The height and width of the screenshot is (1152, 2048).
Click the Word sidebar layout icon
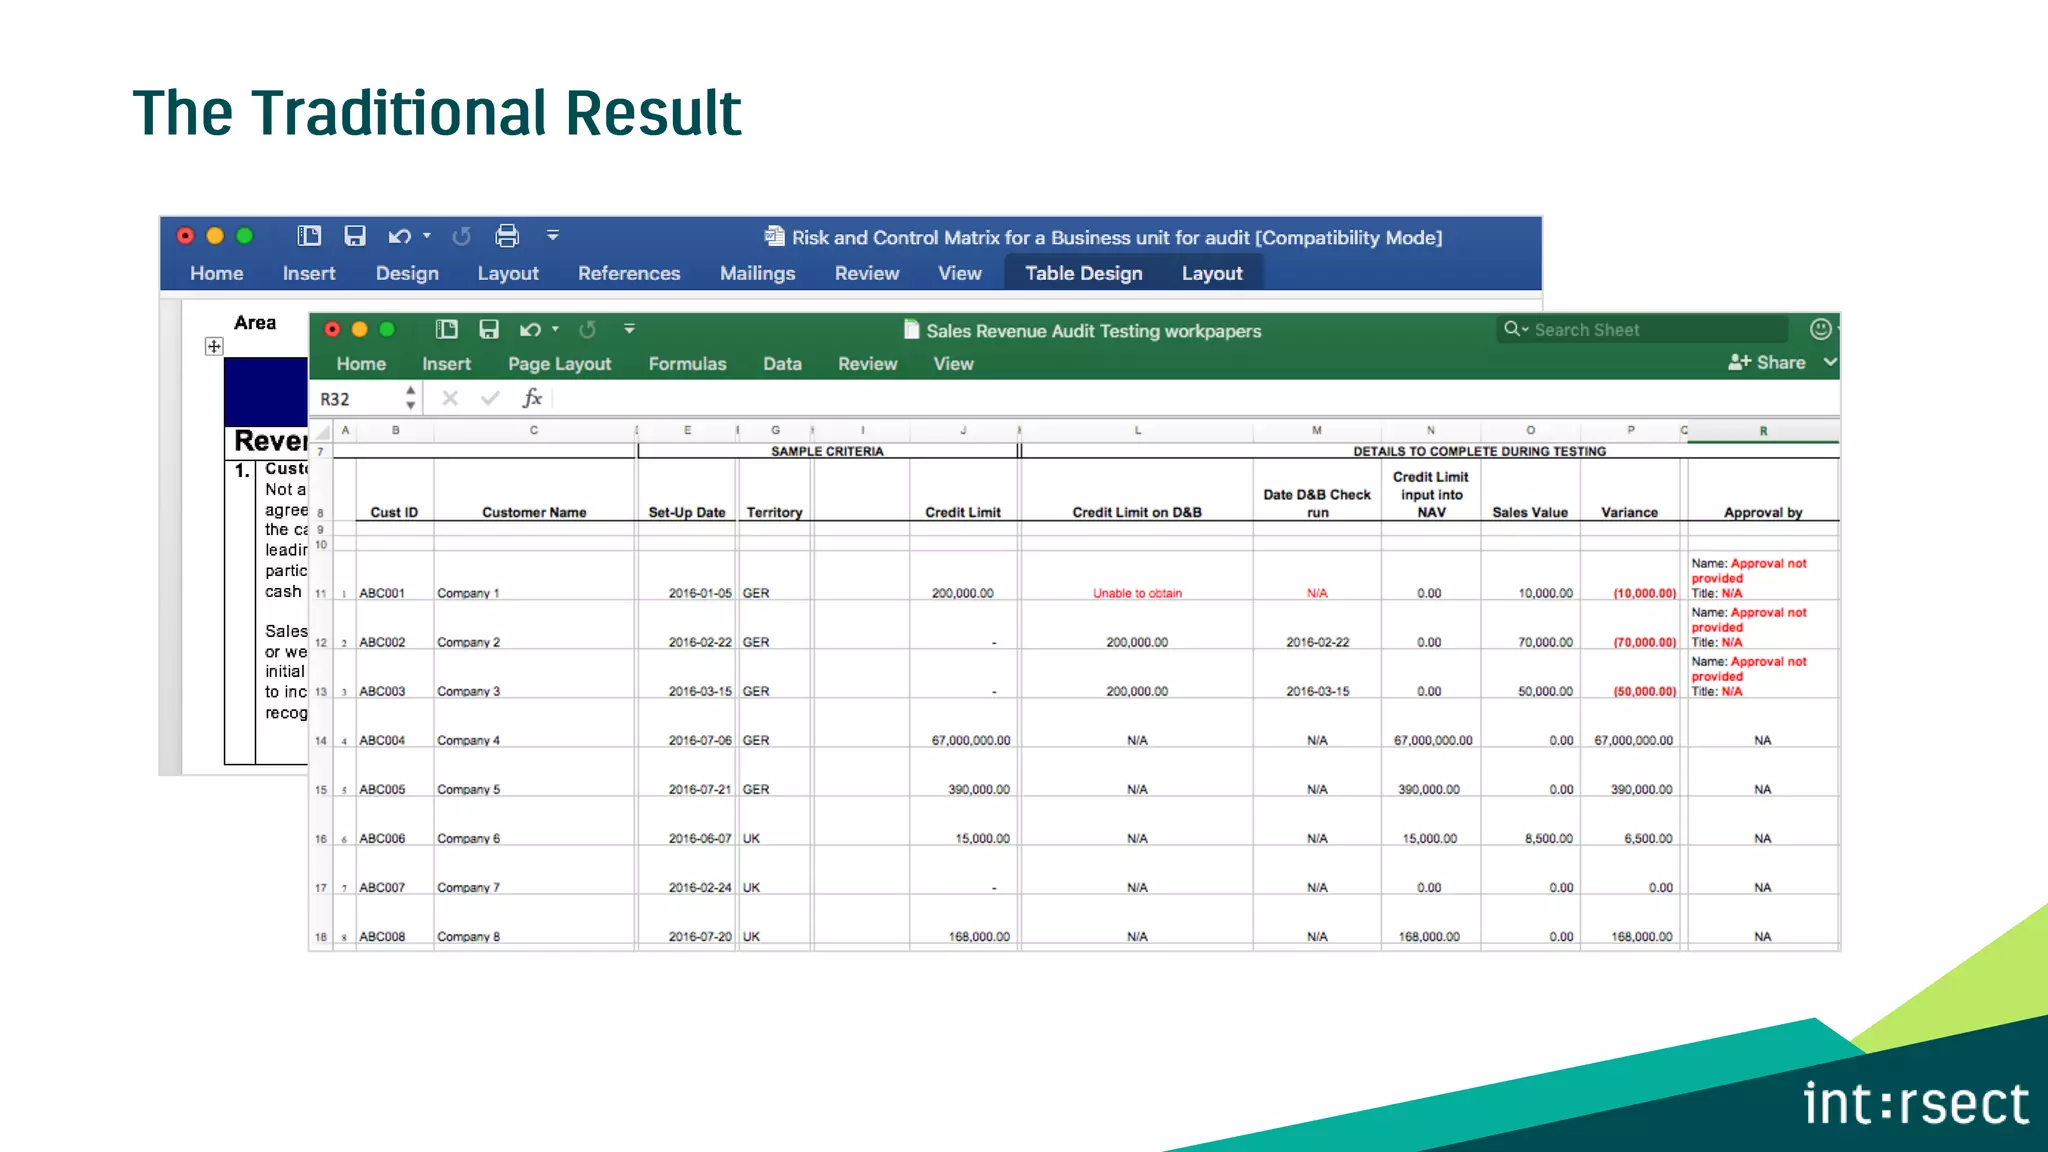click(x=309, y=236)
